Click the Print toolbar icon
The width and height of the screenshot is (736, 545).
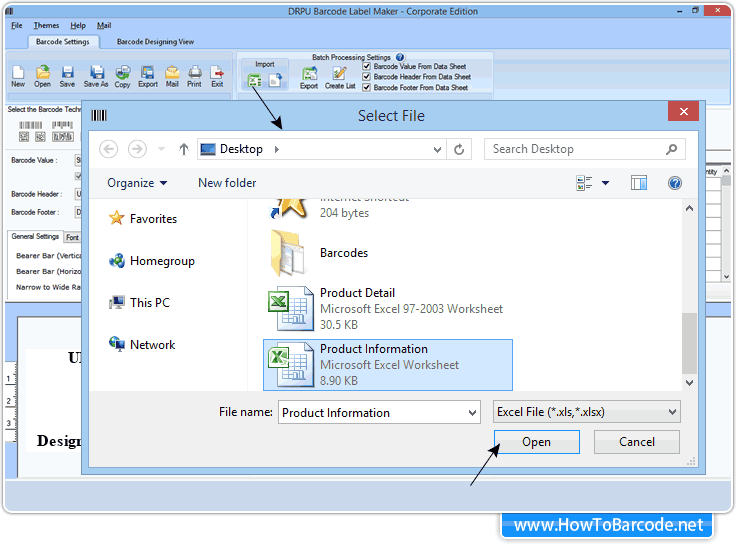pyautogui.click(x=194, y=77)
